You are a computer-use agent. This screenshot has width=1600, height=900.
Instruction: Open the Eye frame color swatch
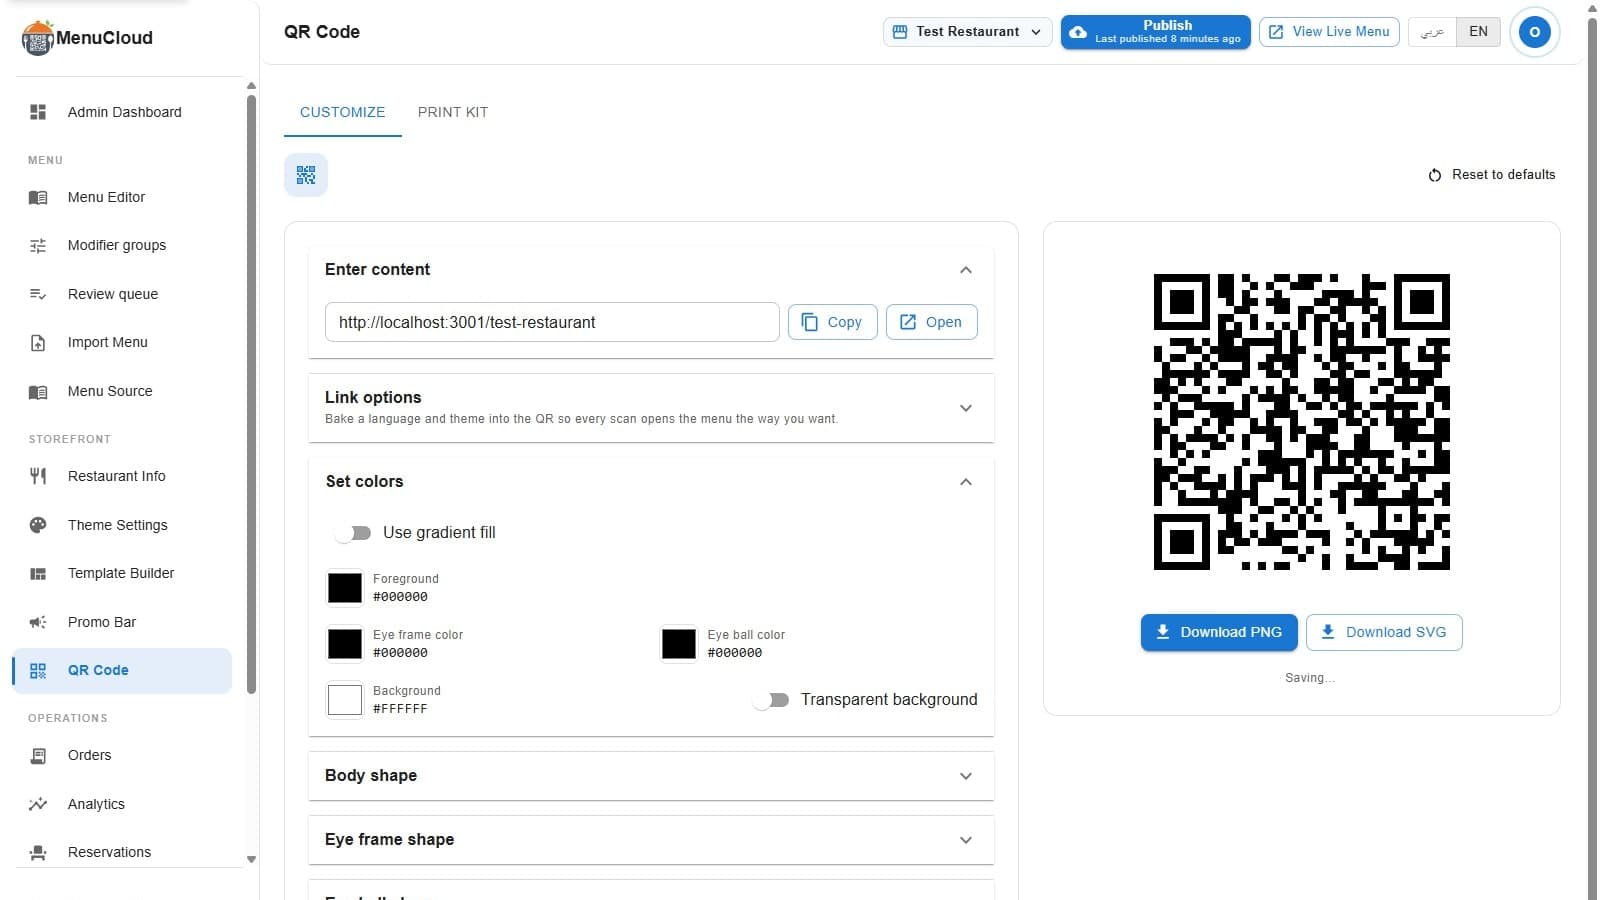(x=345, y=644)
